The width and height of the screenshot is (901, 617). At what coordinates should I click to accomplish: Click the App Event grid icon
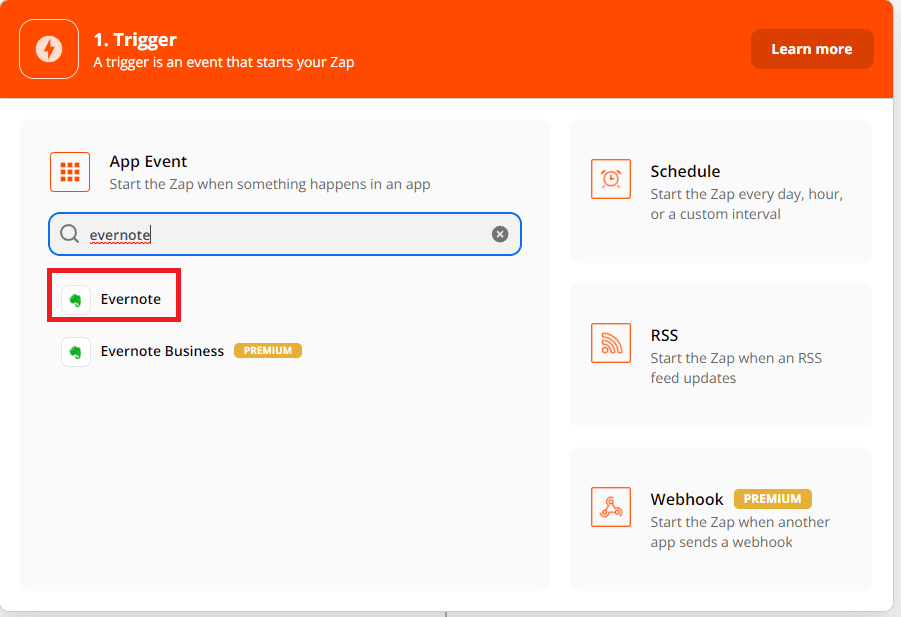coord(70,172)
